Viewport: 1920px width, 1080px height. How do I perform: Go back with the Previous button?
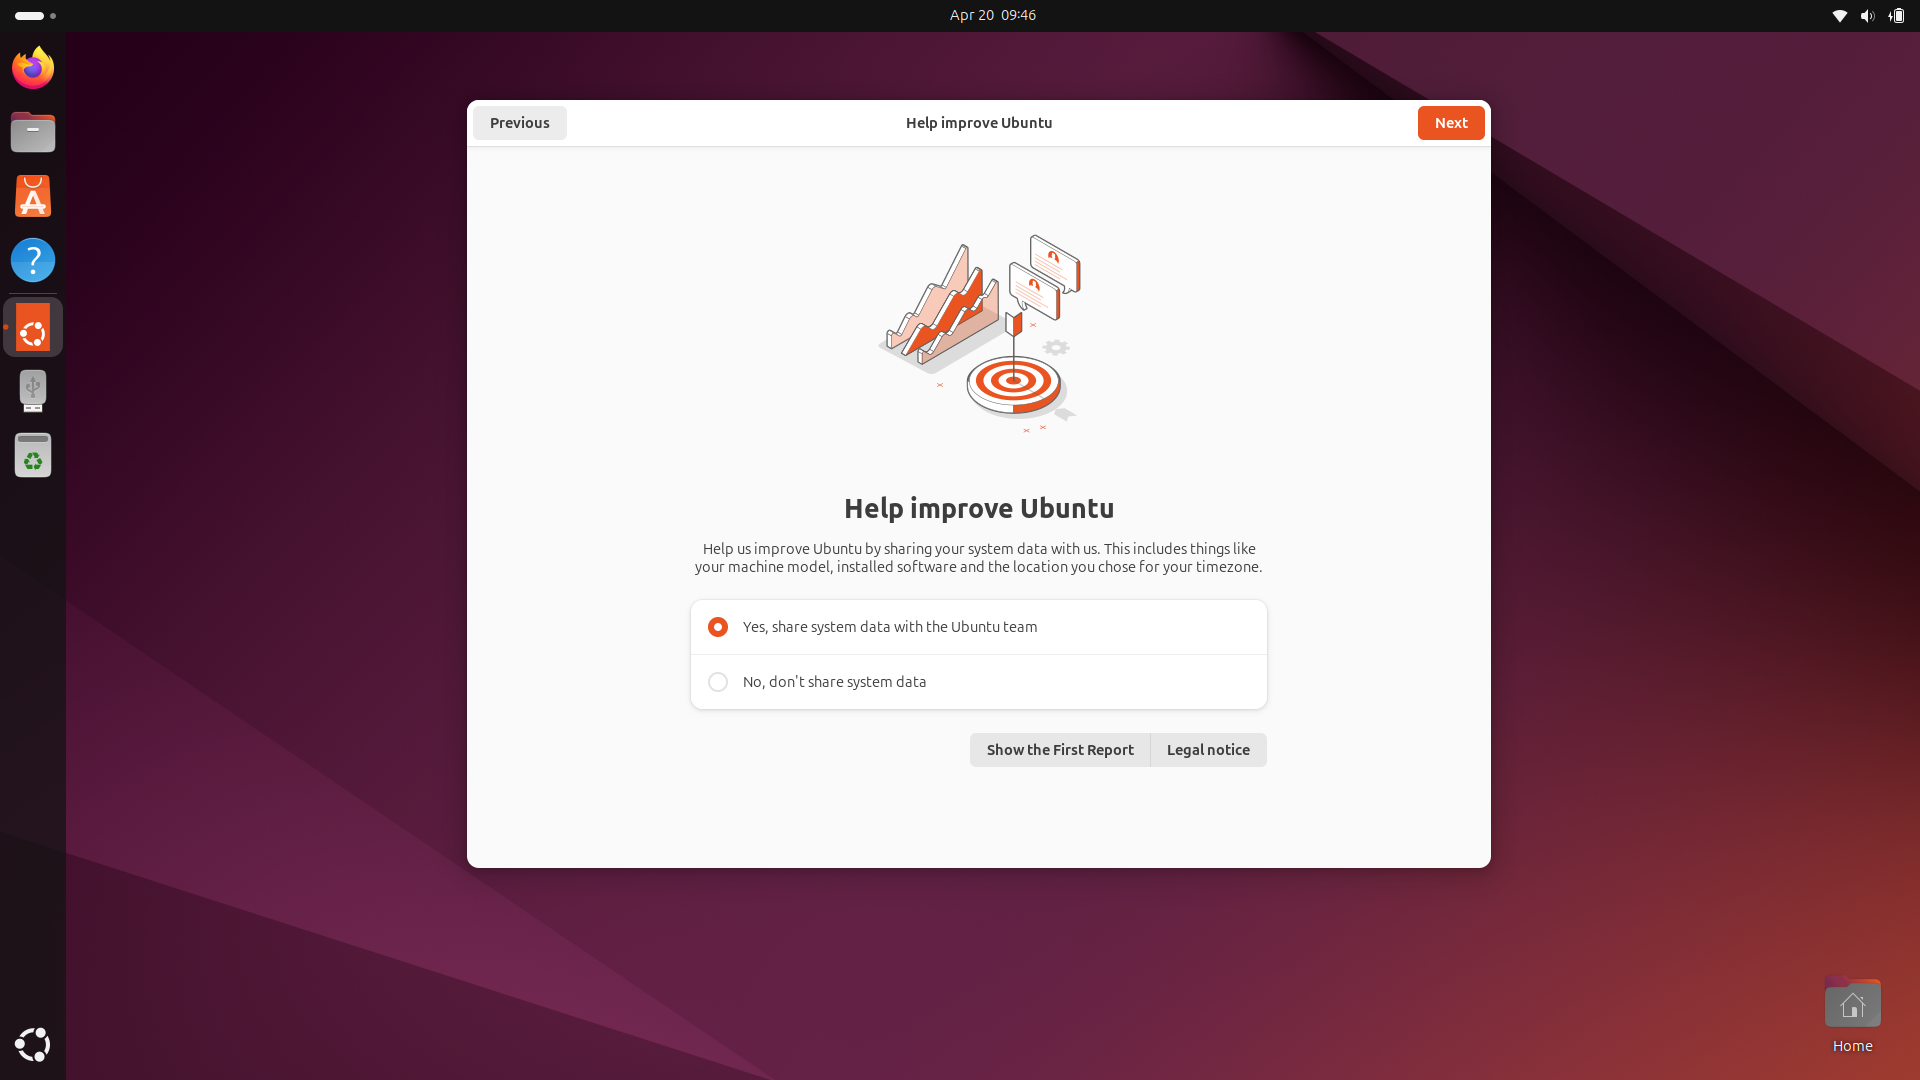point(520,123)
